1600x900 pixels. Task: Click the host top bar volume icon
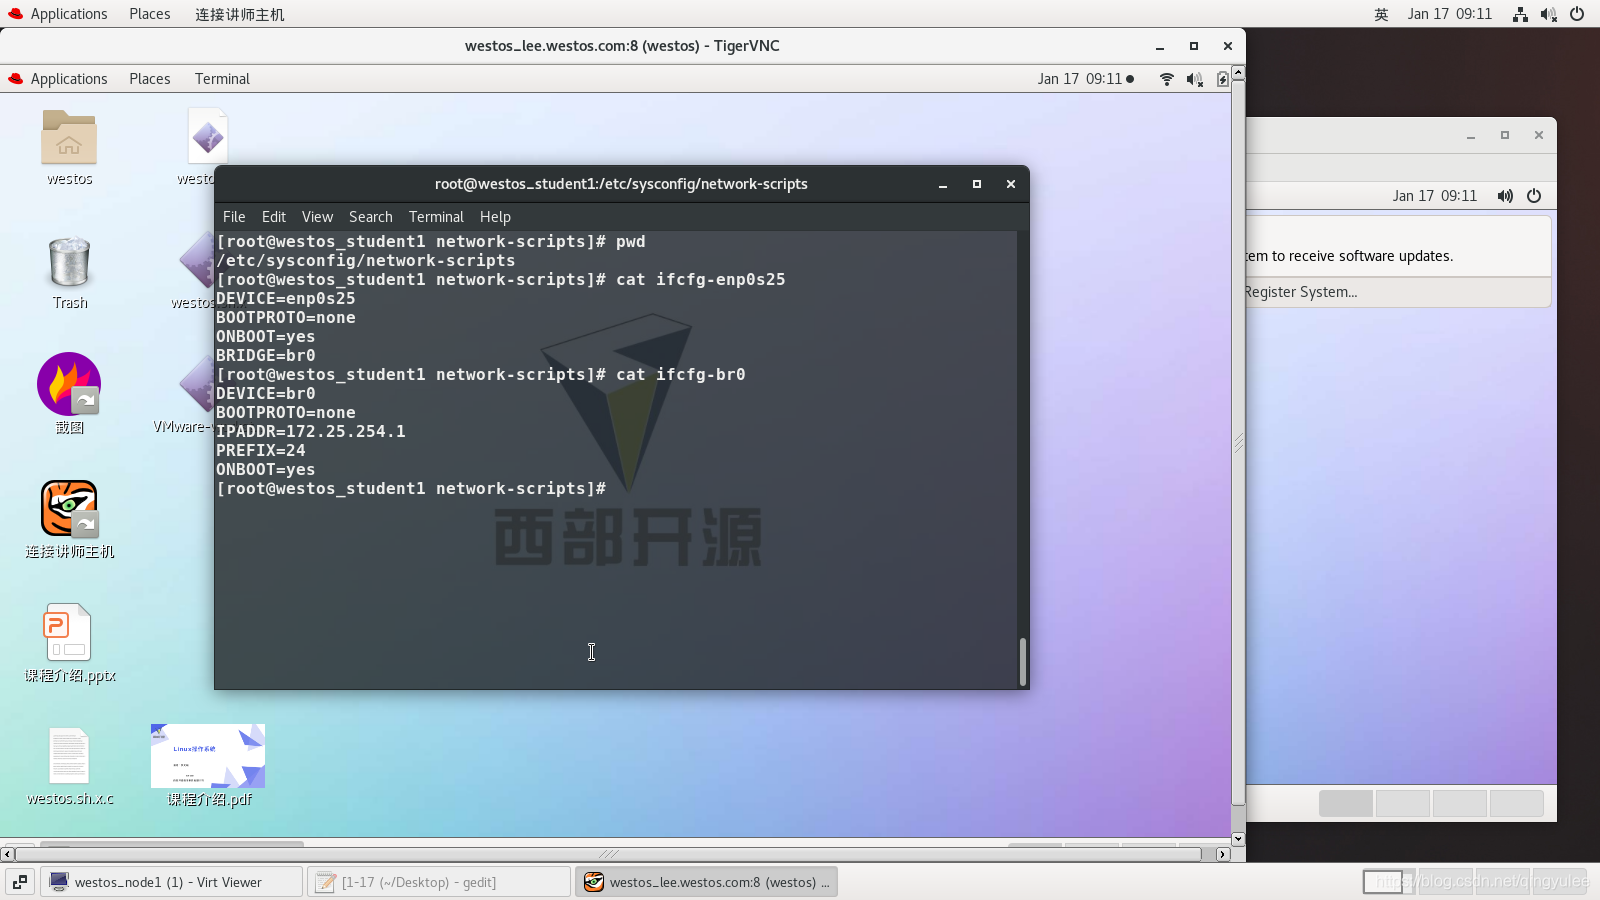click(x=1549, y=14)
